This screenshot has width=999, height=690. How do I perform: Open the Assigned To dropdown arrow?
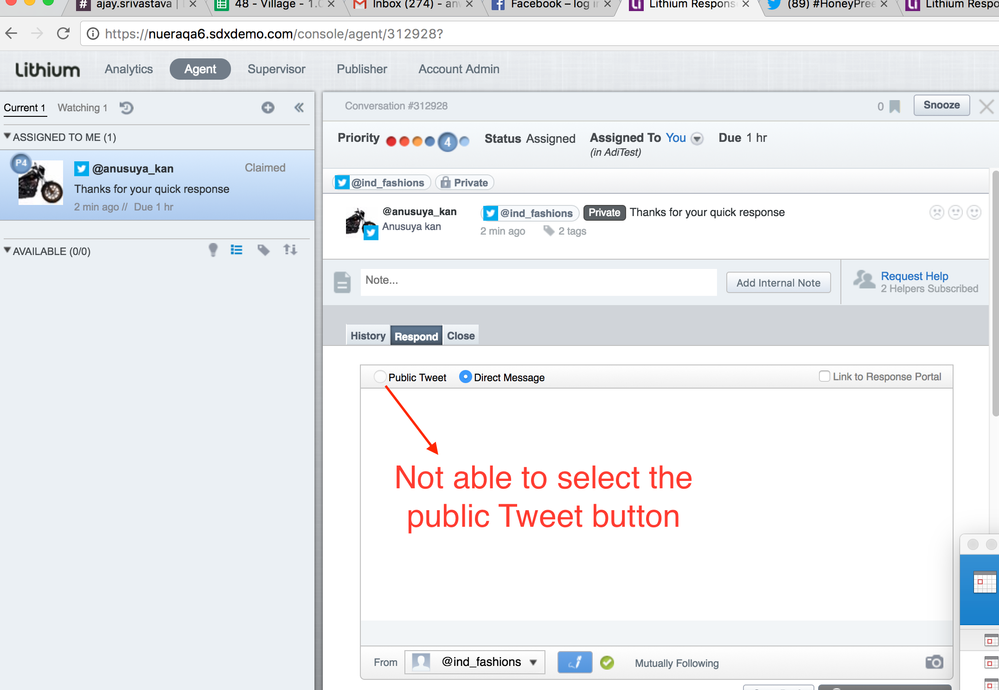click(697, 138)
